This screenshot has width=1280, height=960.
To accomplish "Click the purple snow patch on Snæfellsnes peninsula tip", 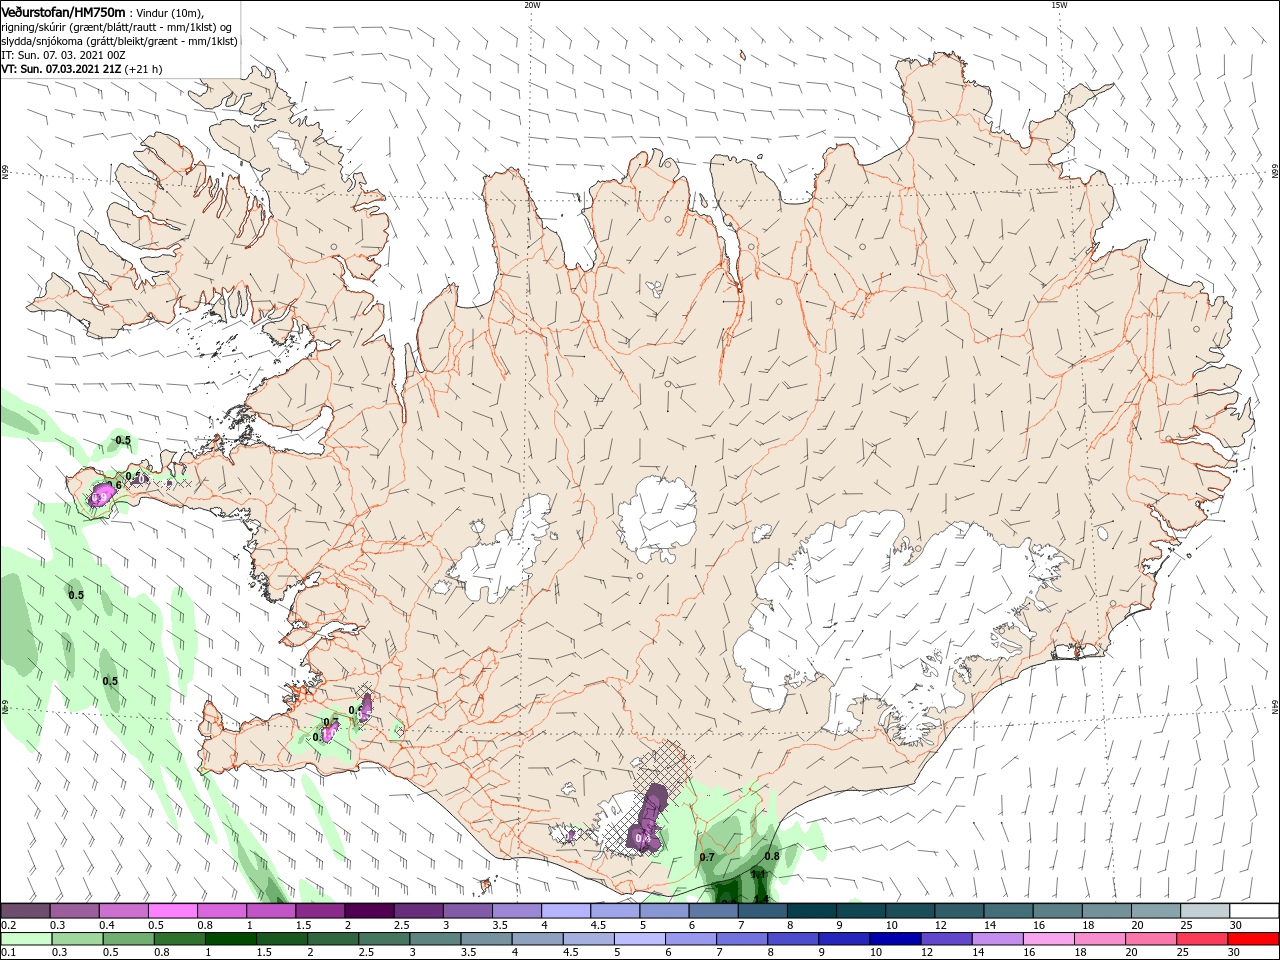I will point(102,494).
